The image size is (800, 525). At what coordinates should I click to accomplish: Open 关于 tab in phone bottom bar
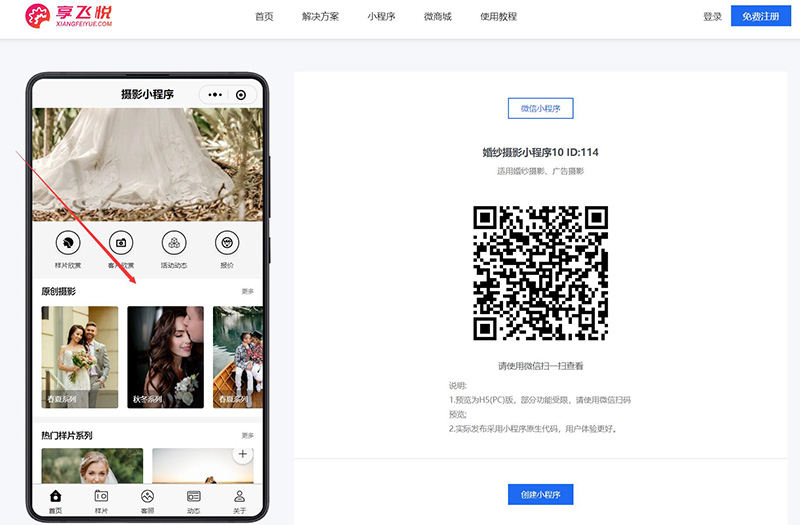(239, 500)
